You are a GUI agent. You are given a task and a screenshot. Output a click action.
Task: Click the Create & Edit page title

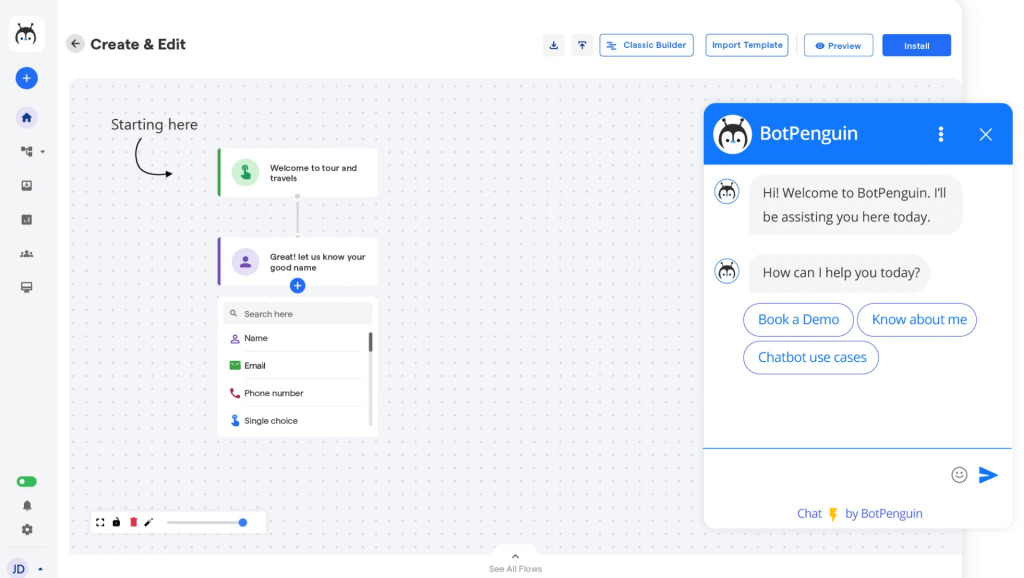(138, 44)
